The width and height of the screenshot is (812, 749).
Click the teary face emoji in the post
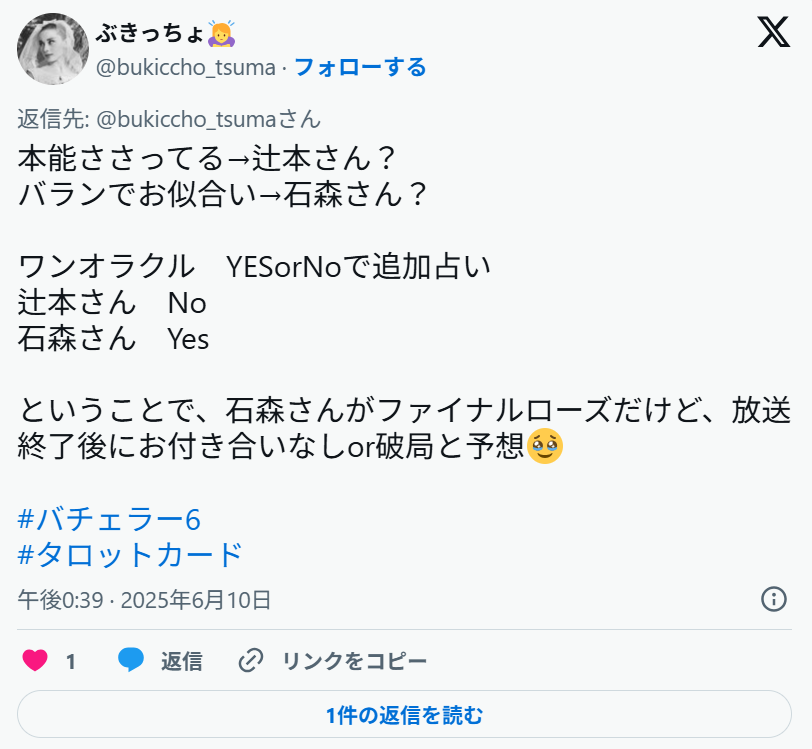[545, 445]
